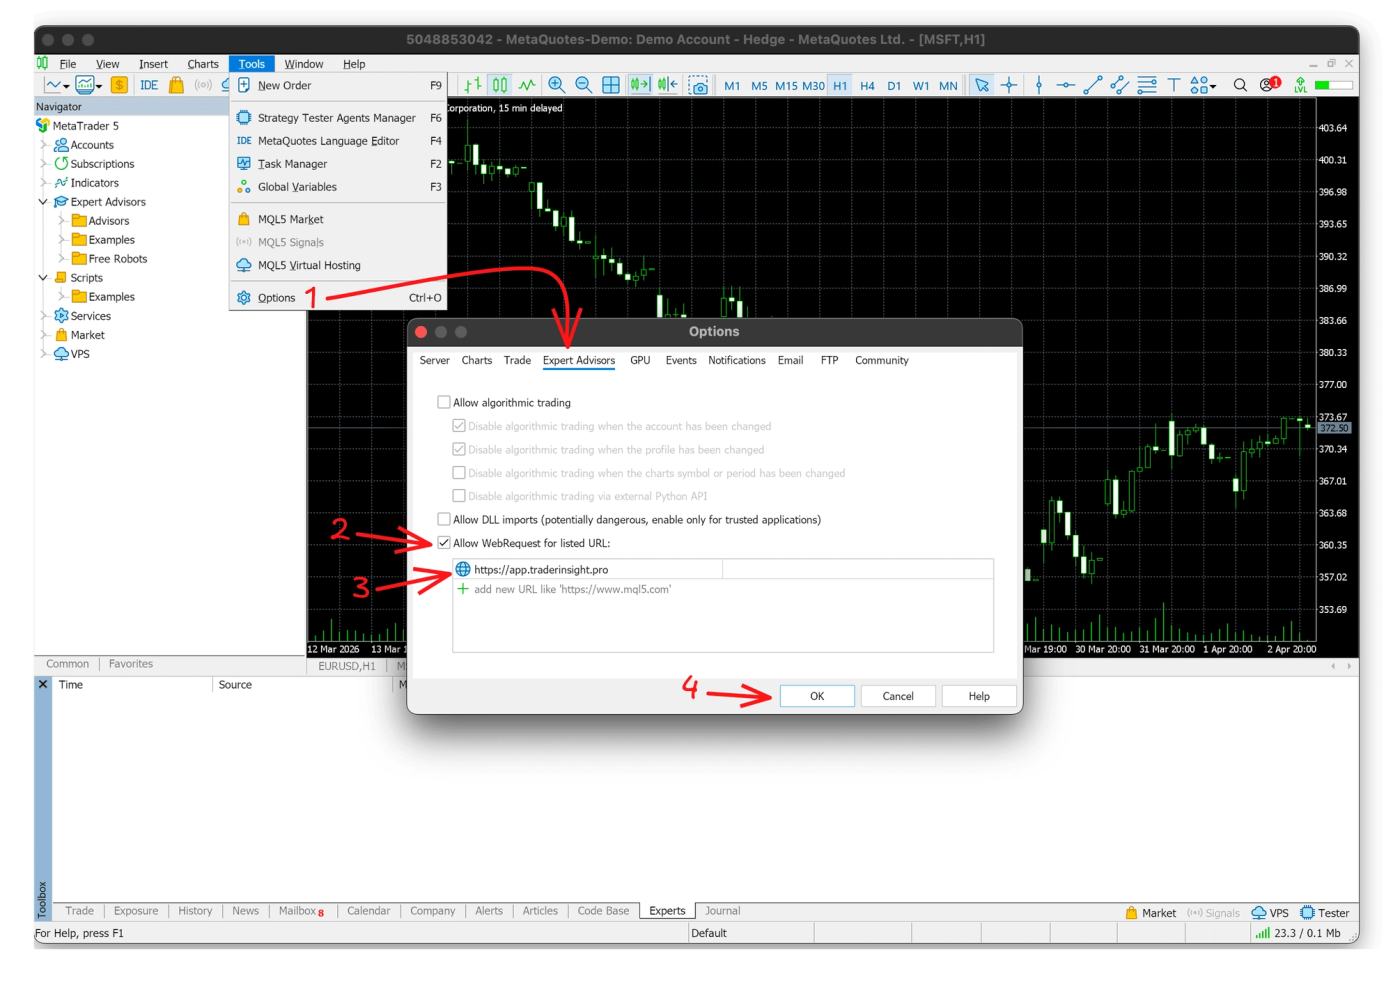1393x985 pixels.
Task: Click the tile windows grid icon
Action: (611, 85)
